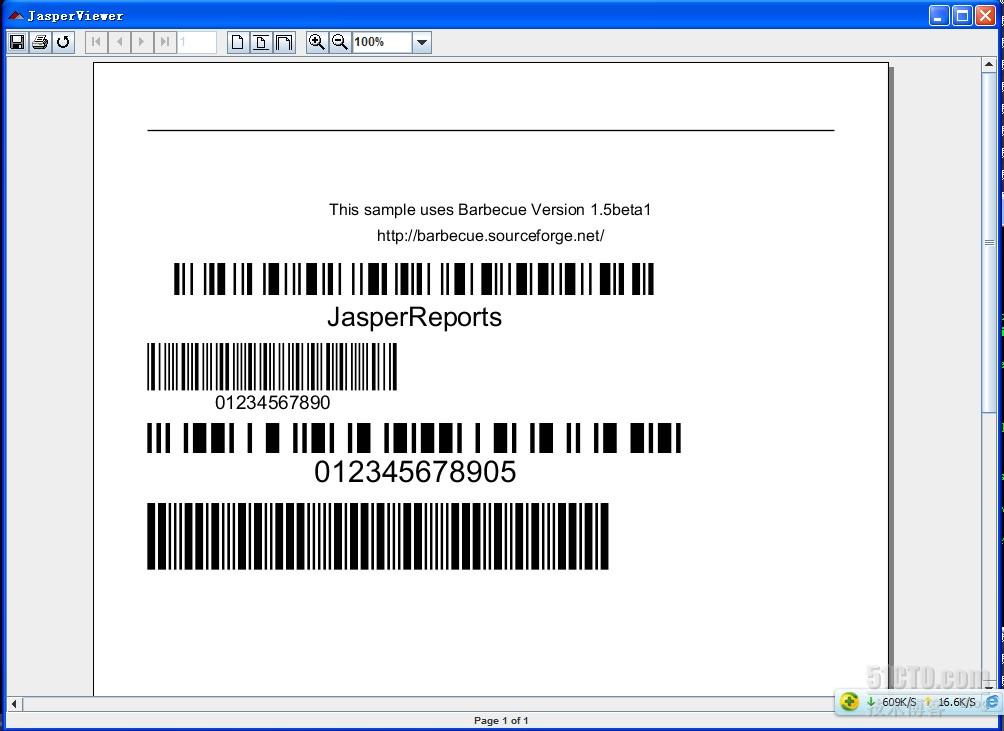Screen dimensions: 1004x731
Task: Click the Zoom In magnifier
Action: click(x=317, y=42)
